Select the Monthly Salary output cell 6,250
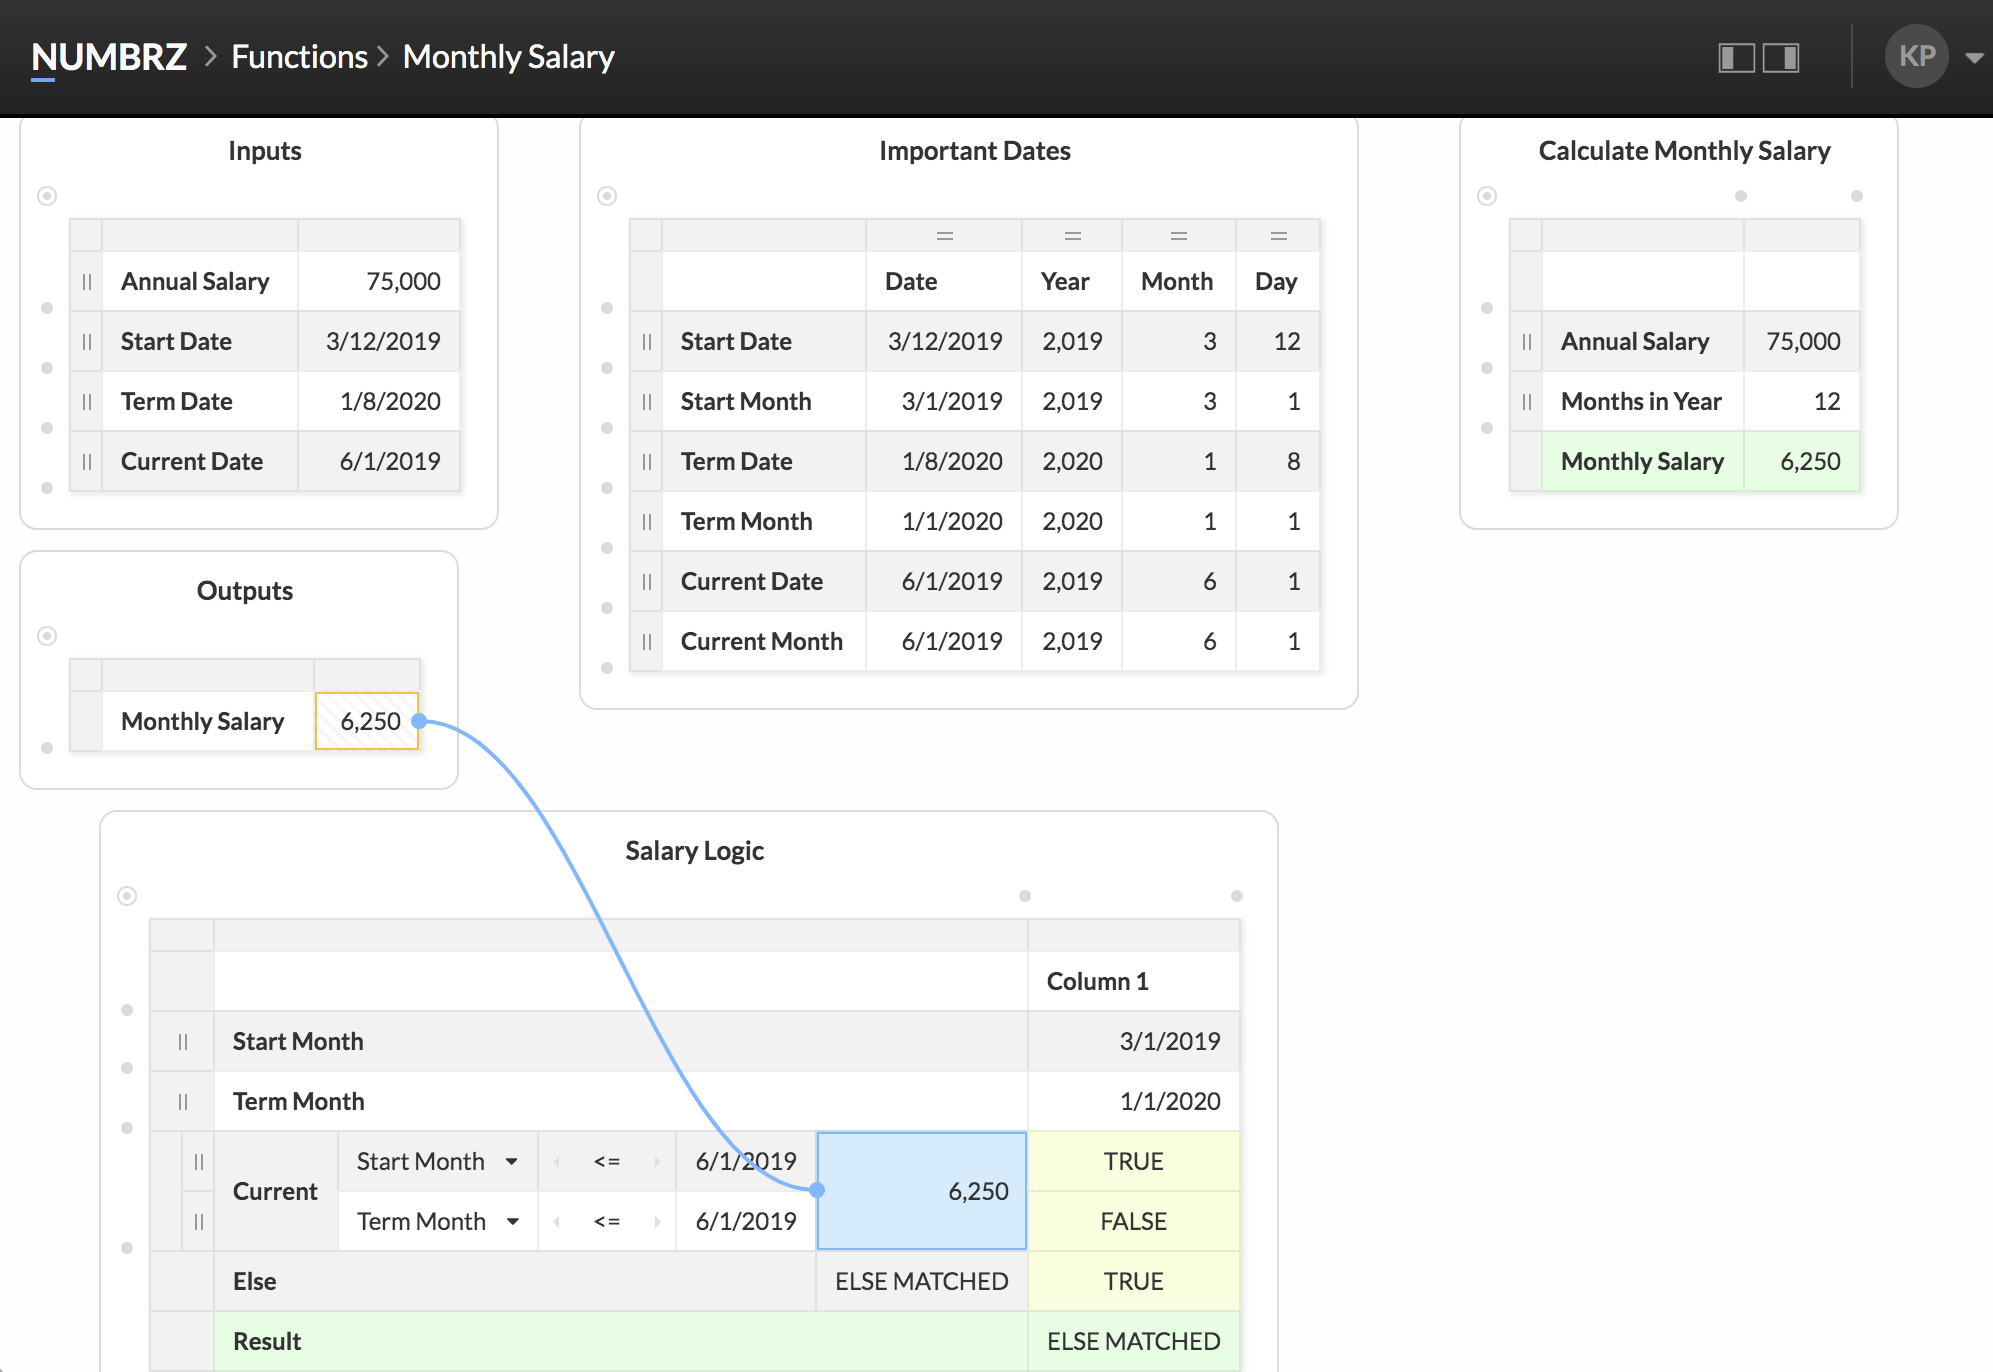 point(367,721)
